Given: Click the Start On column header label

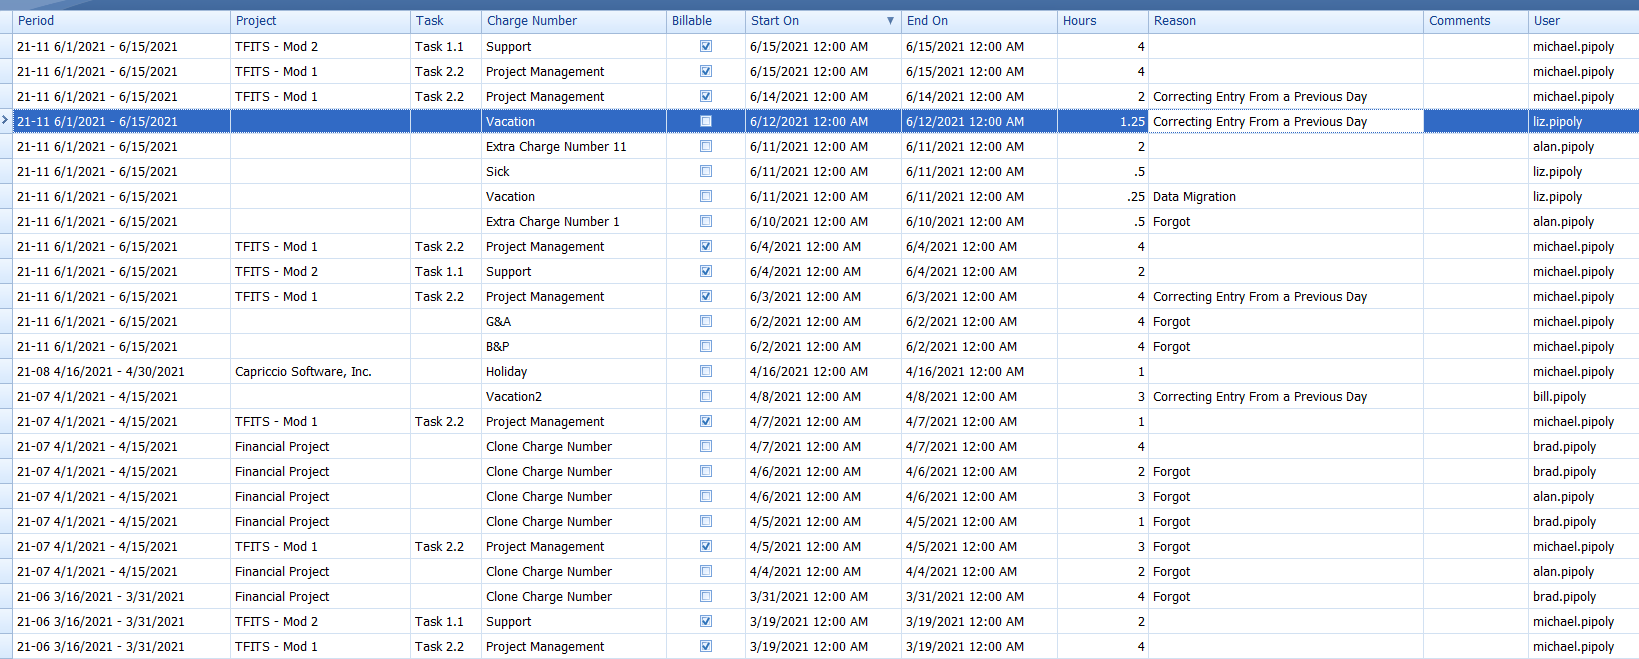Looking at the screenshot, I should pyautogui.click(x=775, y=21).
